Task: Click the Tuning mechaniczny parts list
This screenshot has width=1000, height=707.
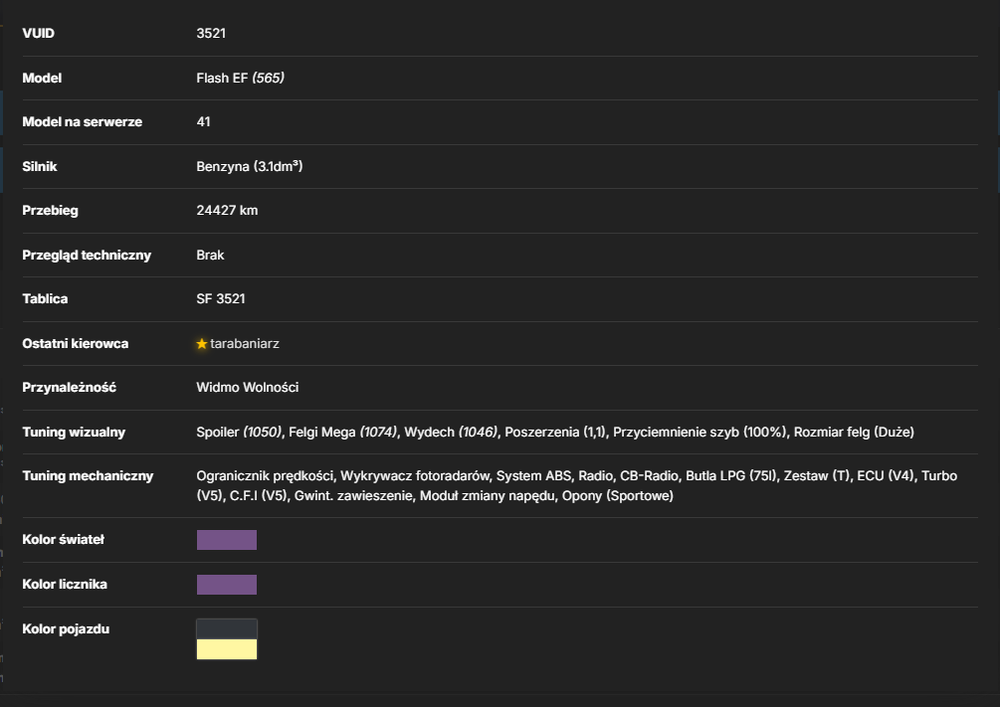Action: [x=577, y=486]
